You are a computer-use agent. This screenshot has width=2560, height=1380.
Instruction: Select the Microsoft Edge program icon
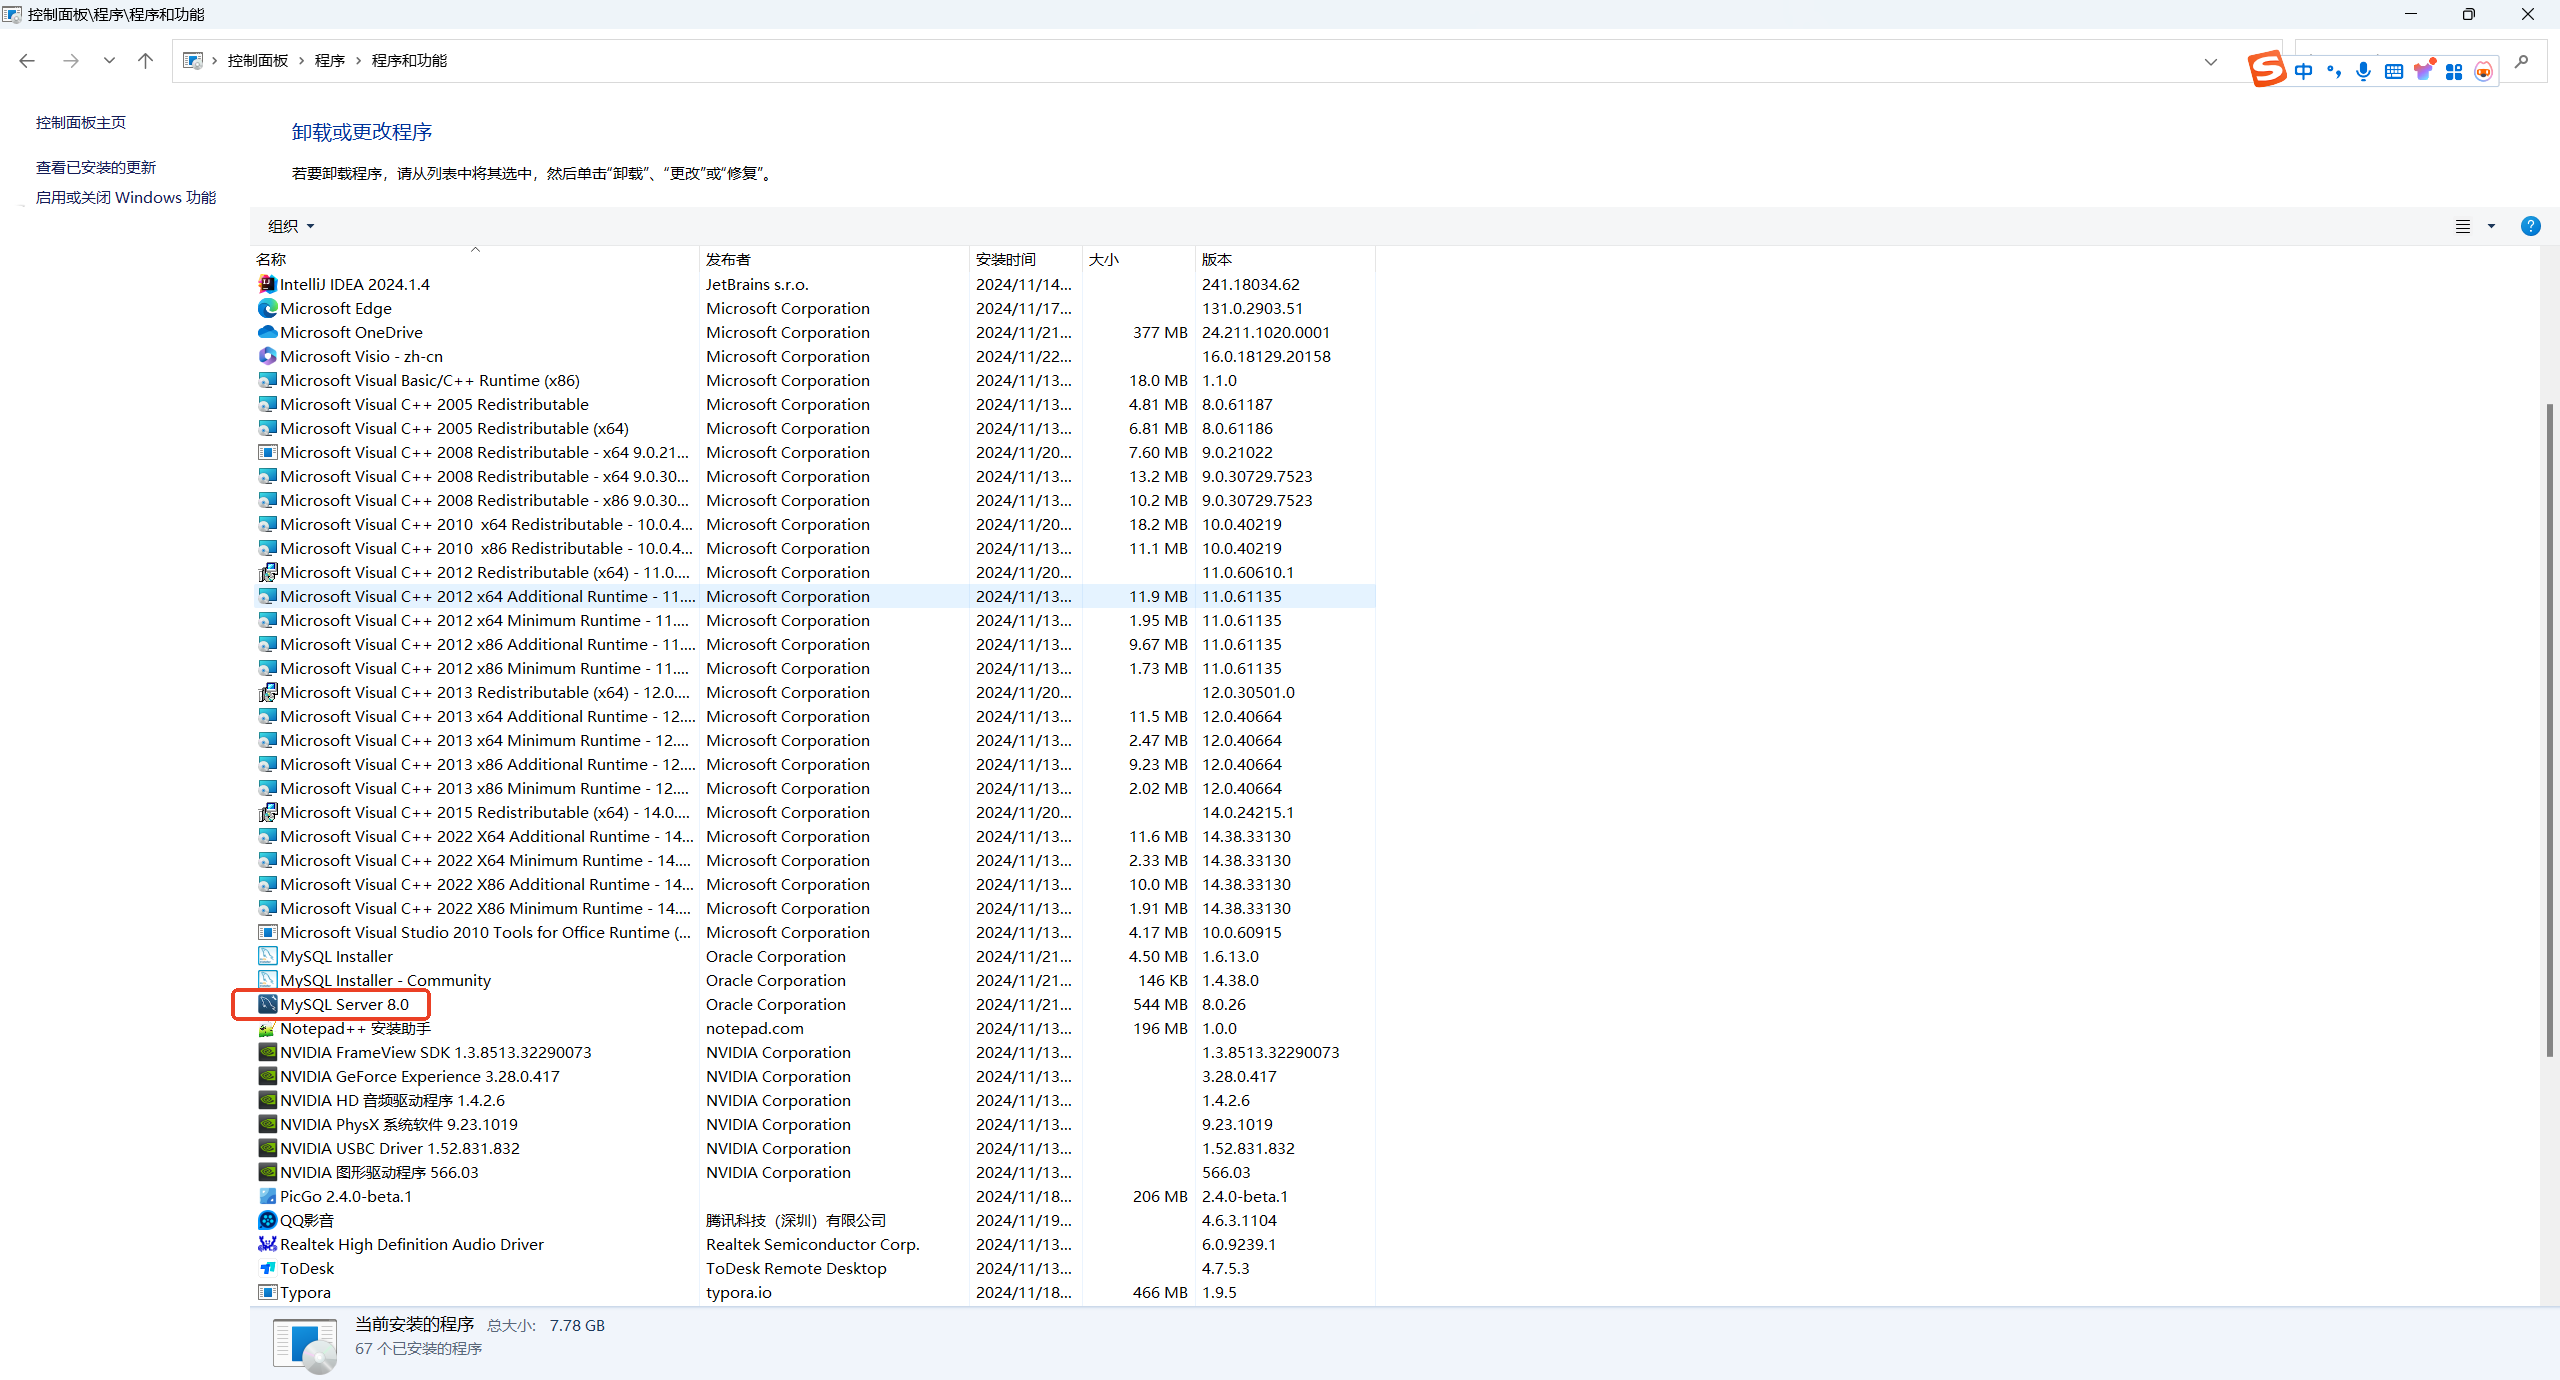click(267, 308)
